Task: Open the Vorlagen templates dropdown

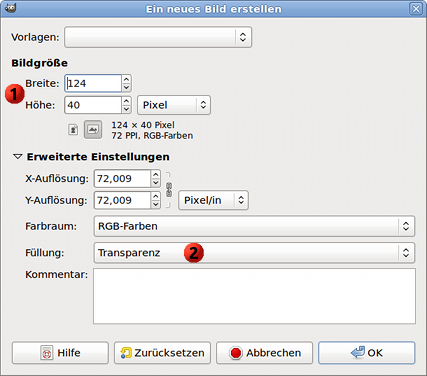Action: tap(158, 37)
